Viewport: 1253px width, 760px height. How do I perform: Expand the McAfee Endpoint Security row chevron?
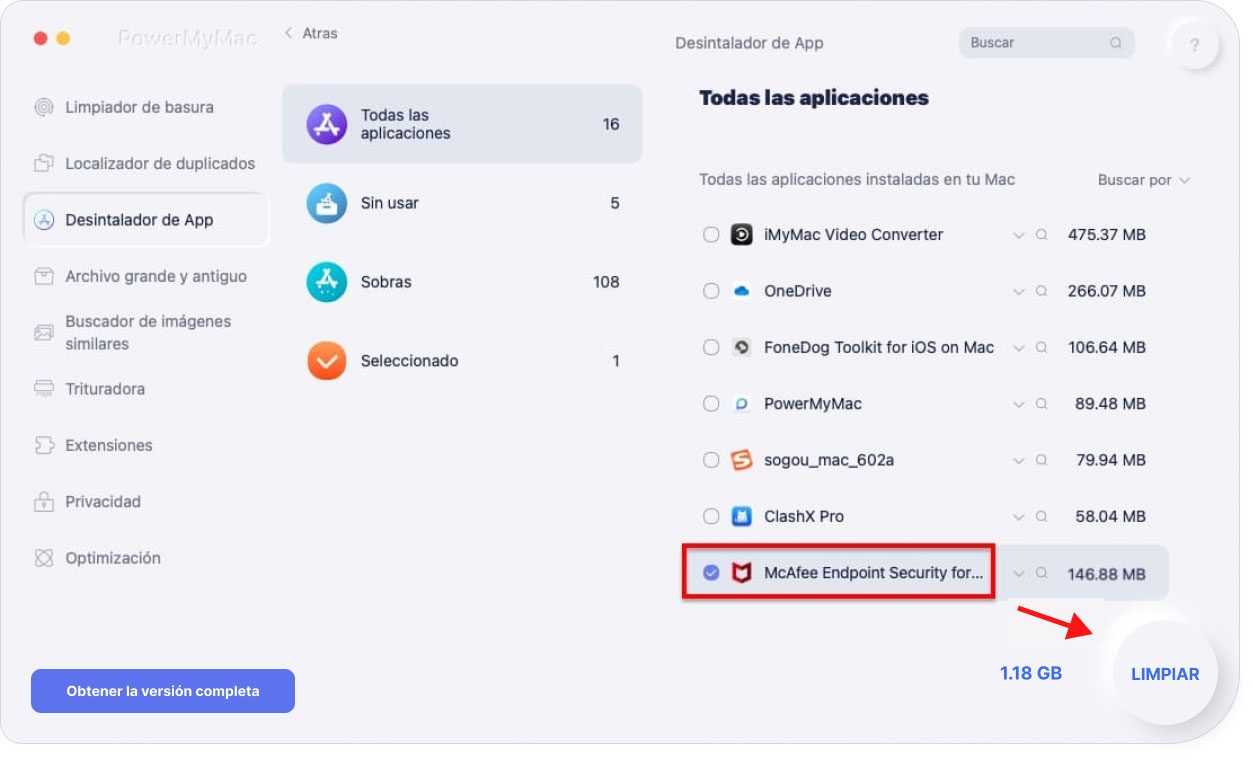point(1019,573)
